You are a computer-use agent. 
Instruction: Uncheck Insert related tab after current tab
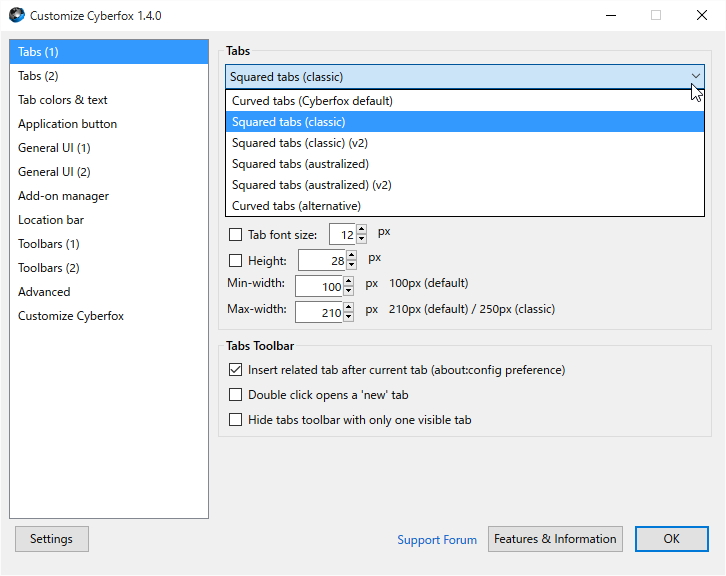coord(236,370)
